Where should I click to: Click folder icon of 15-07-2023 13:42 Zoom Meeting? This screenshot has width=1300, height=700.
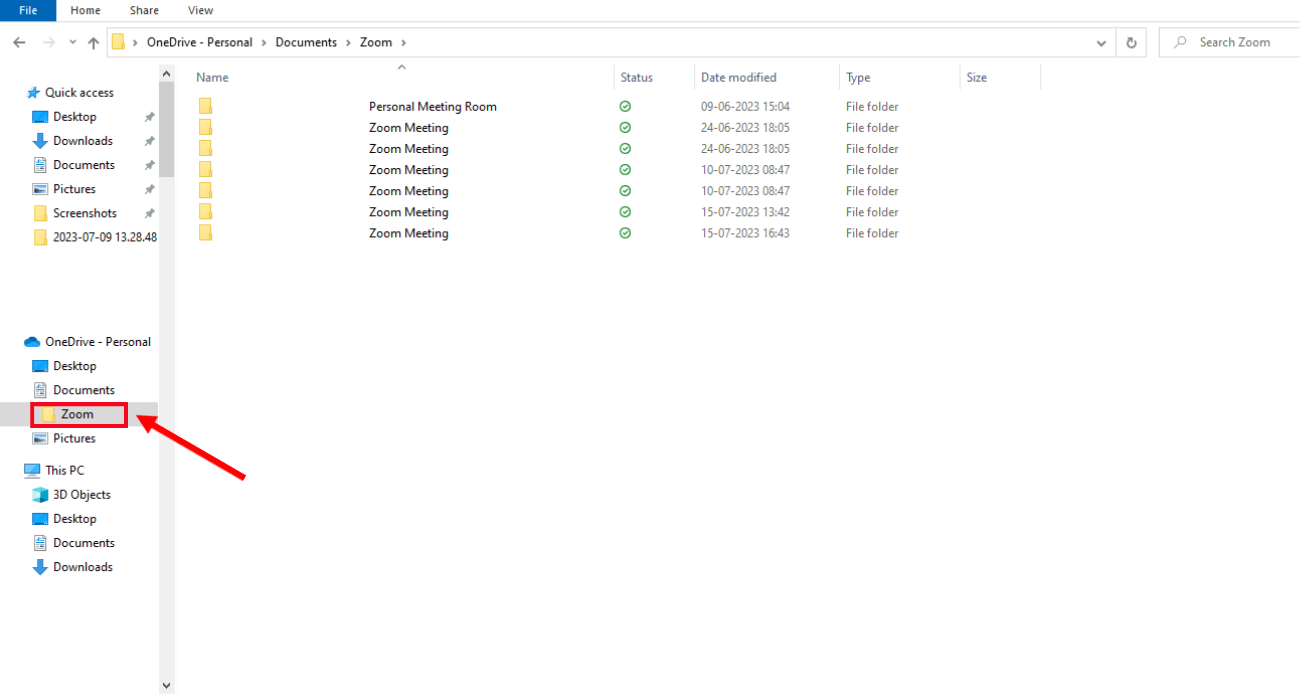205,212
